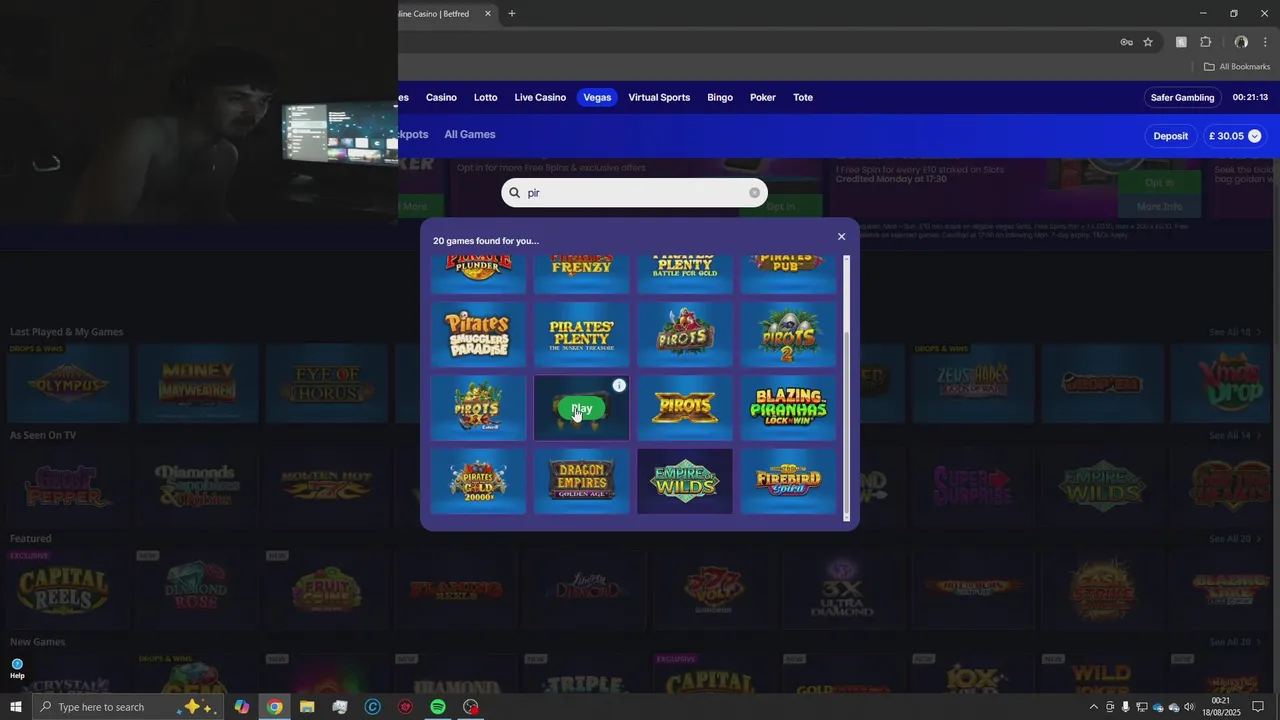Go to the Poker section
Screen dimensions: 1280x720
pos(763,97)
